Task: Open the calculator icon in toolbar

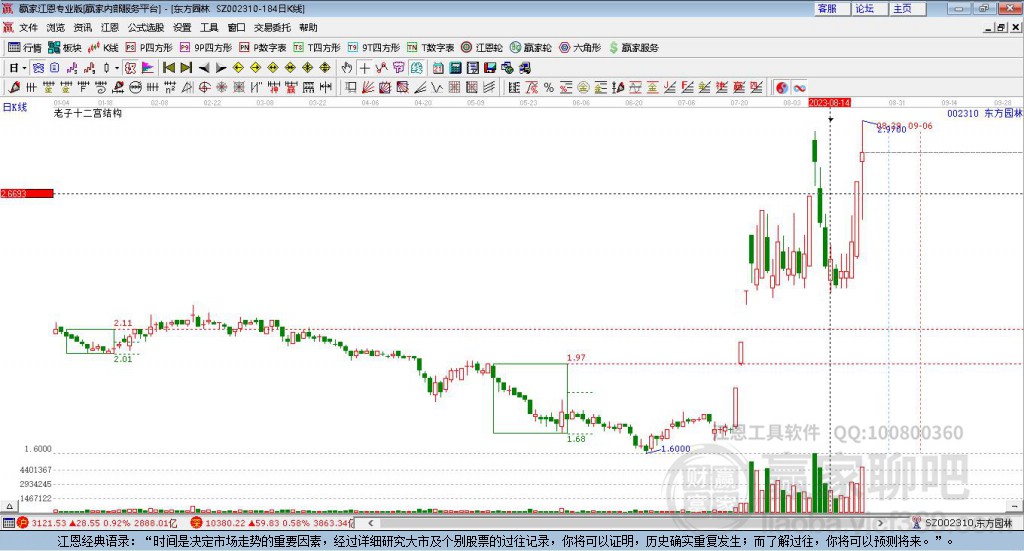Action: (x=455, y=68)
